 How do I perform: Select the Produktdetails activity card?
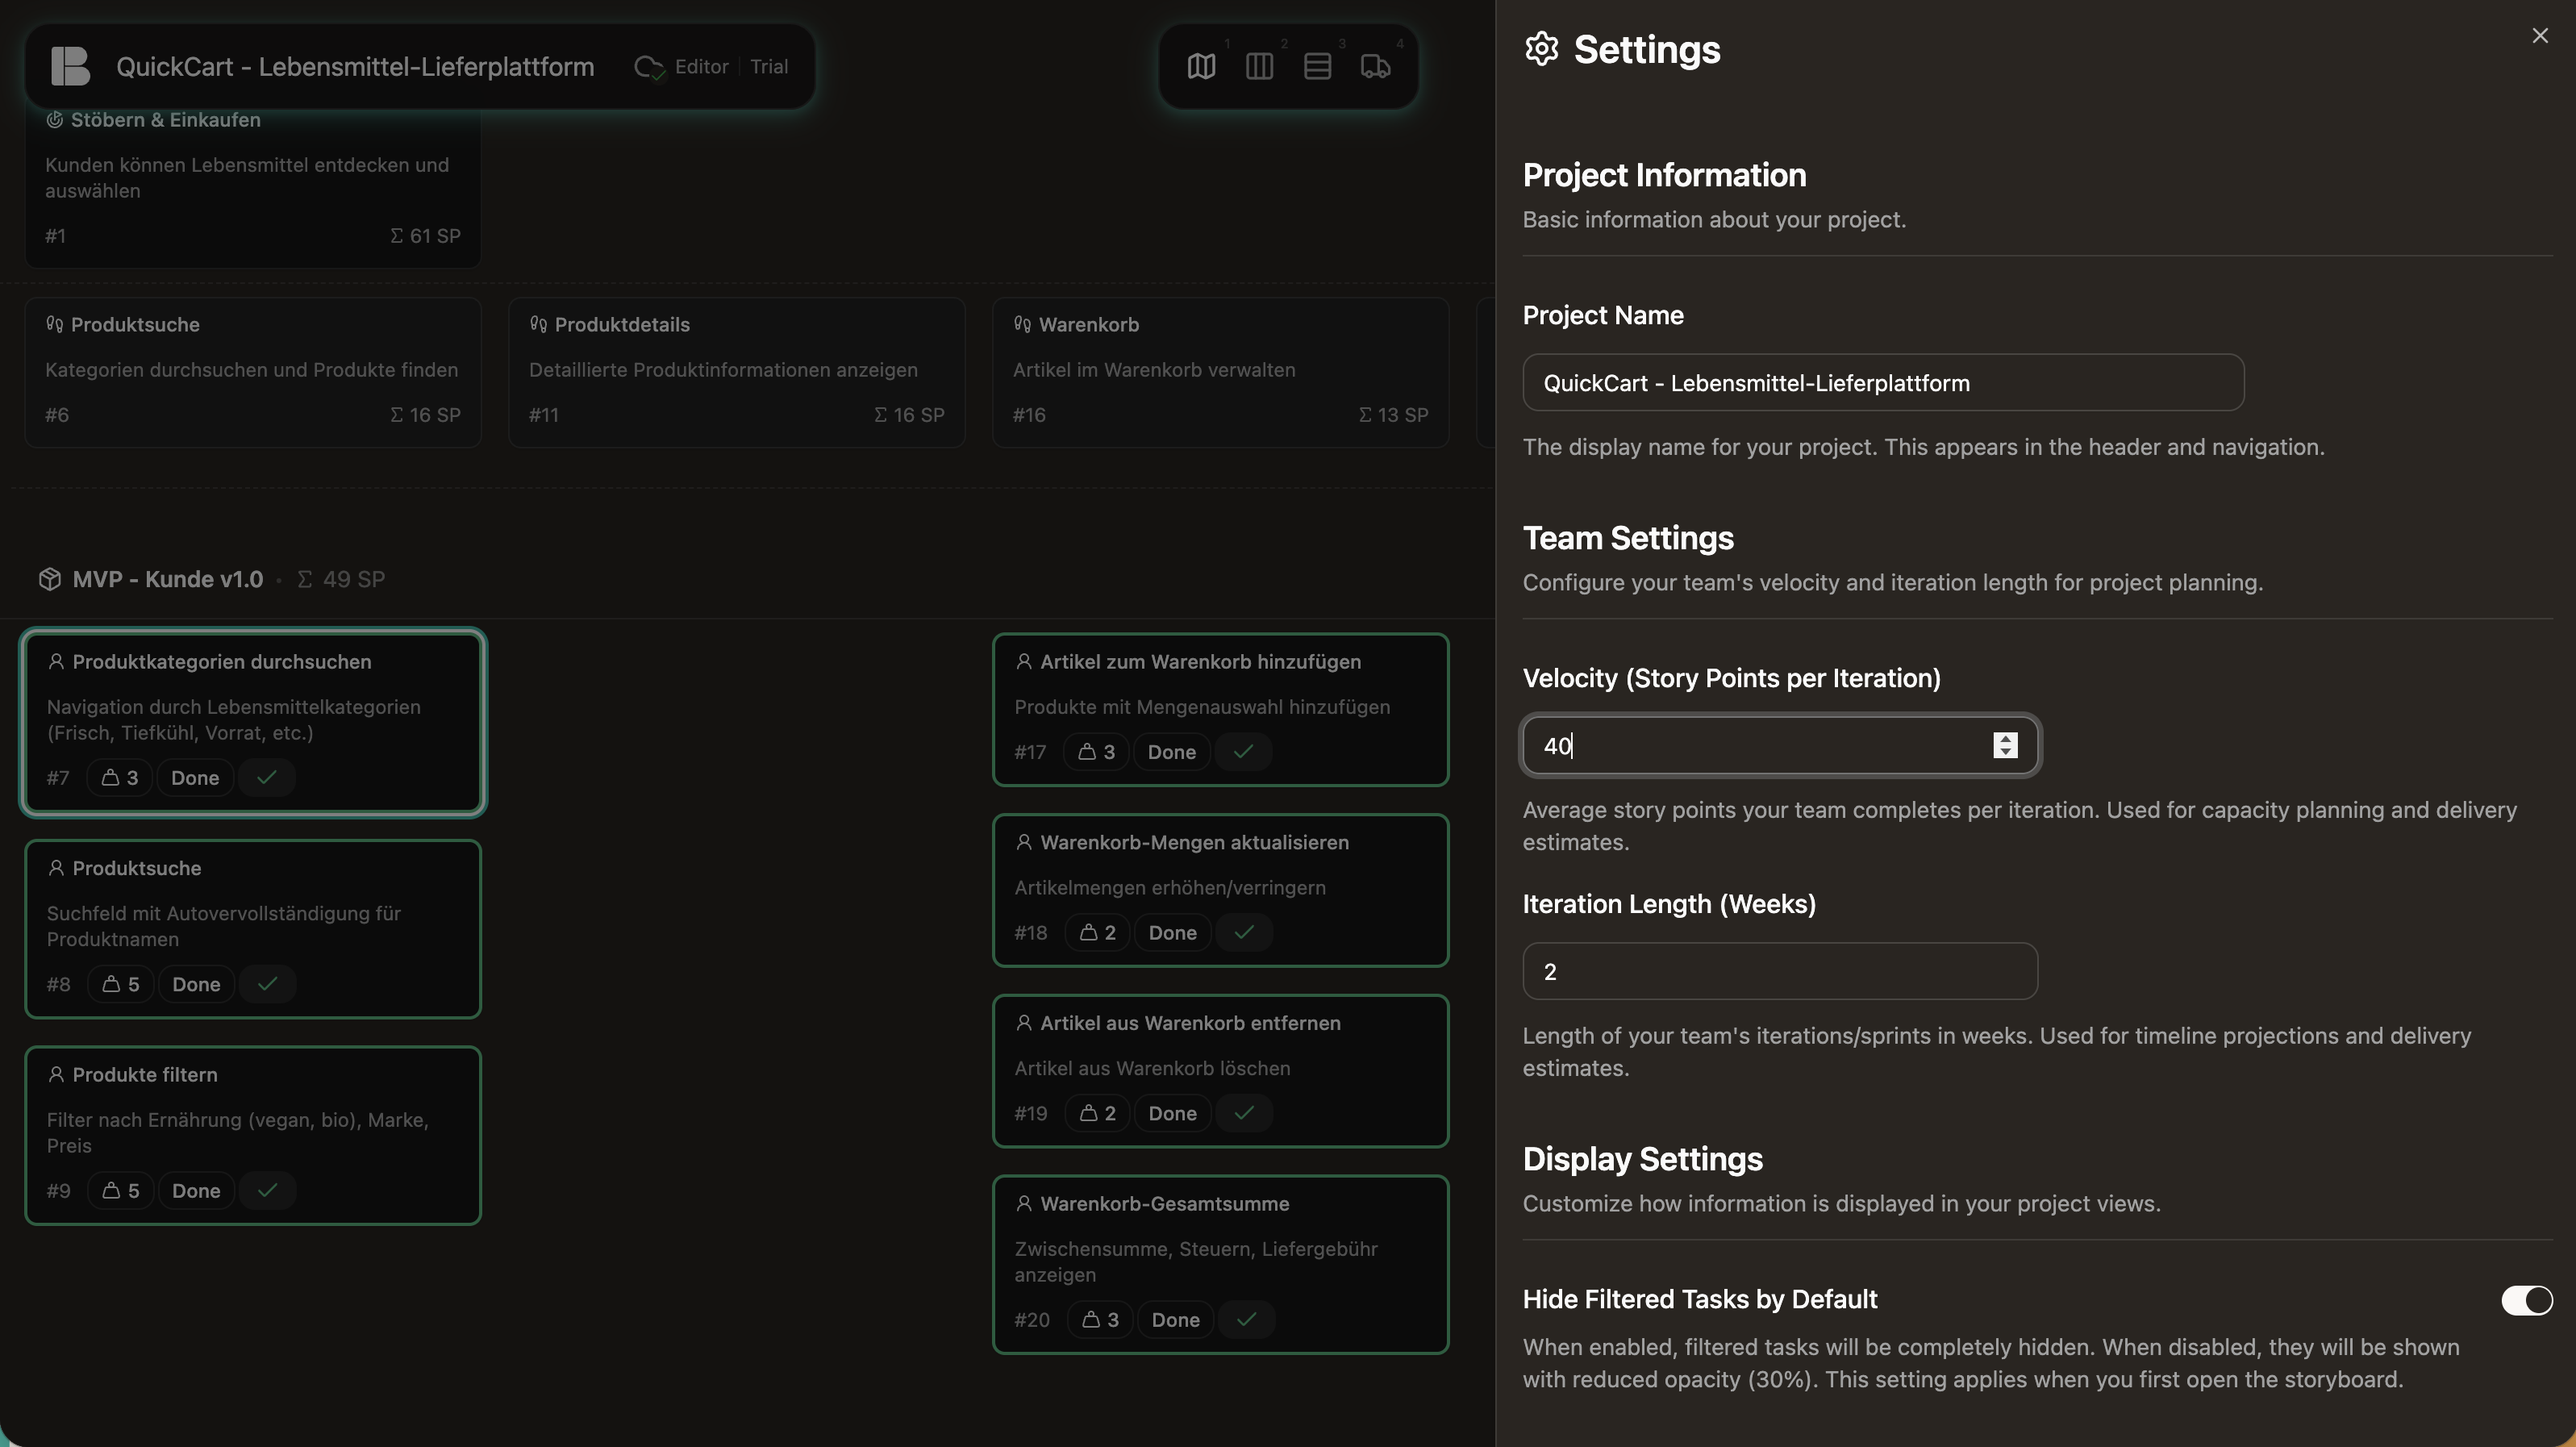[x=736, y=371]
